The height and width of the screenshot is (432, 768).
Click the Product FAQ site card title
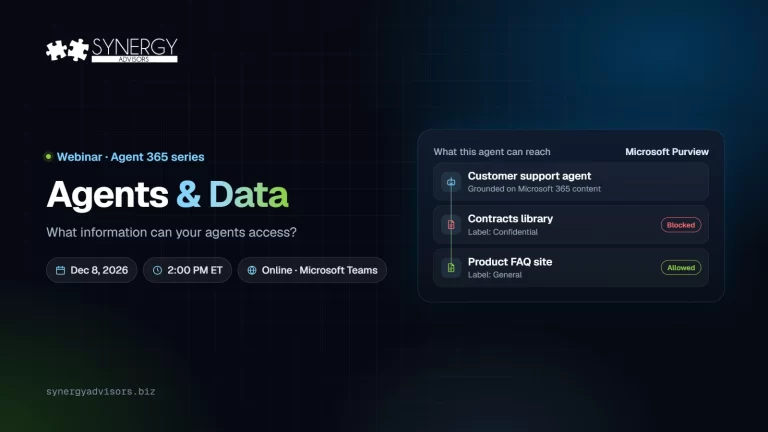[510, 262]
